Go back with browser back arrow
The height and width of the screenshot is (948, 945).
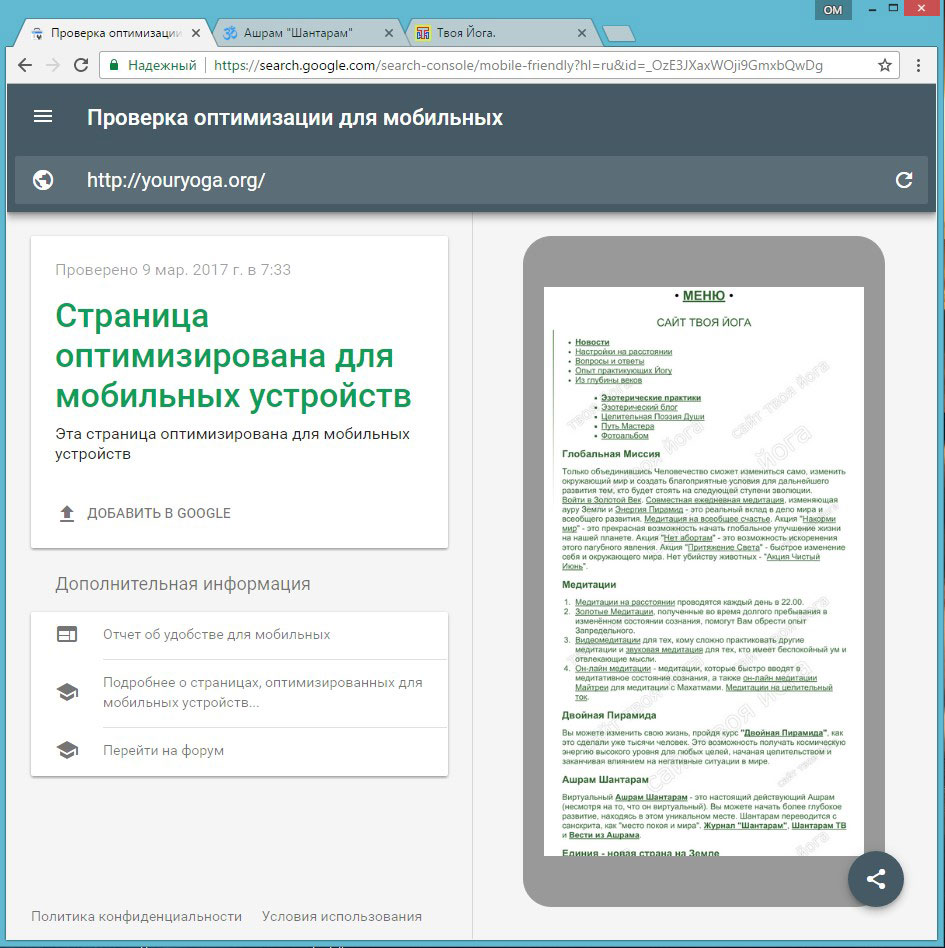pyautogui.click(x=25, y=65)
